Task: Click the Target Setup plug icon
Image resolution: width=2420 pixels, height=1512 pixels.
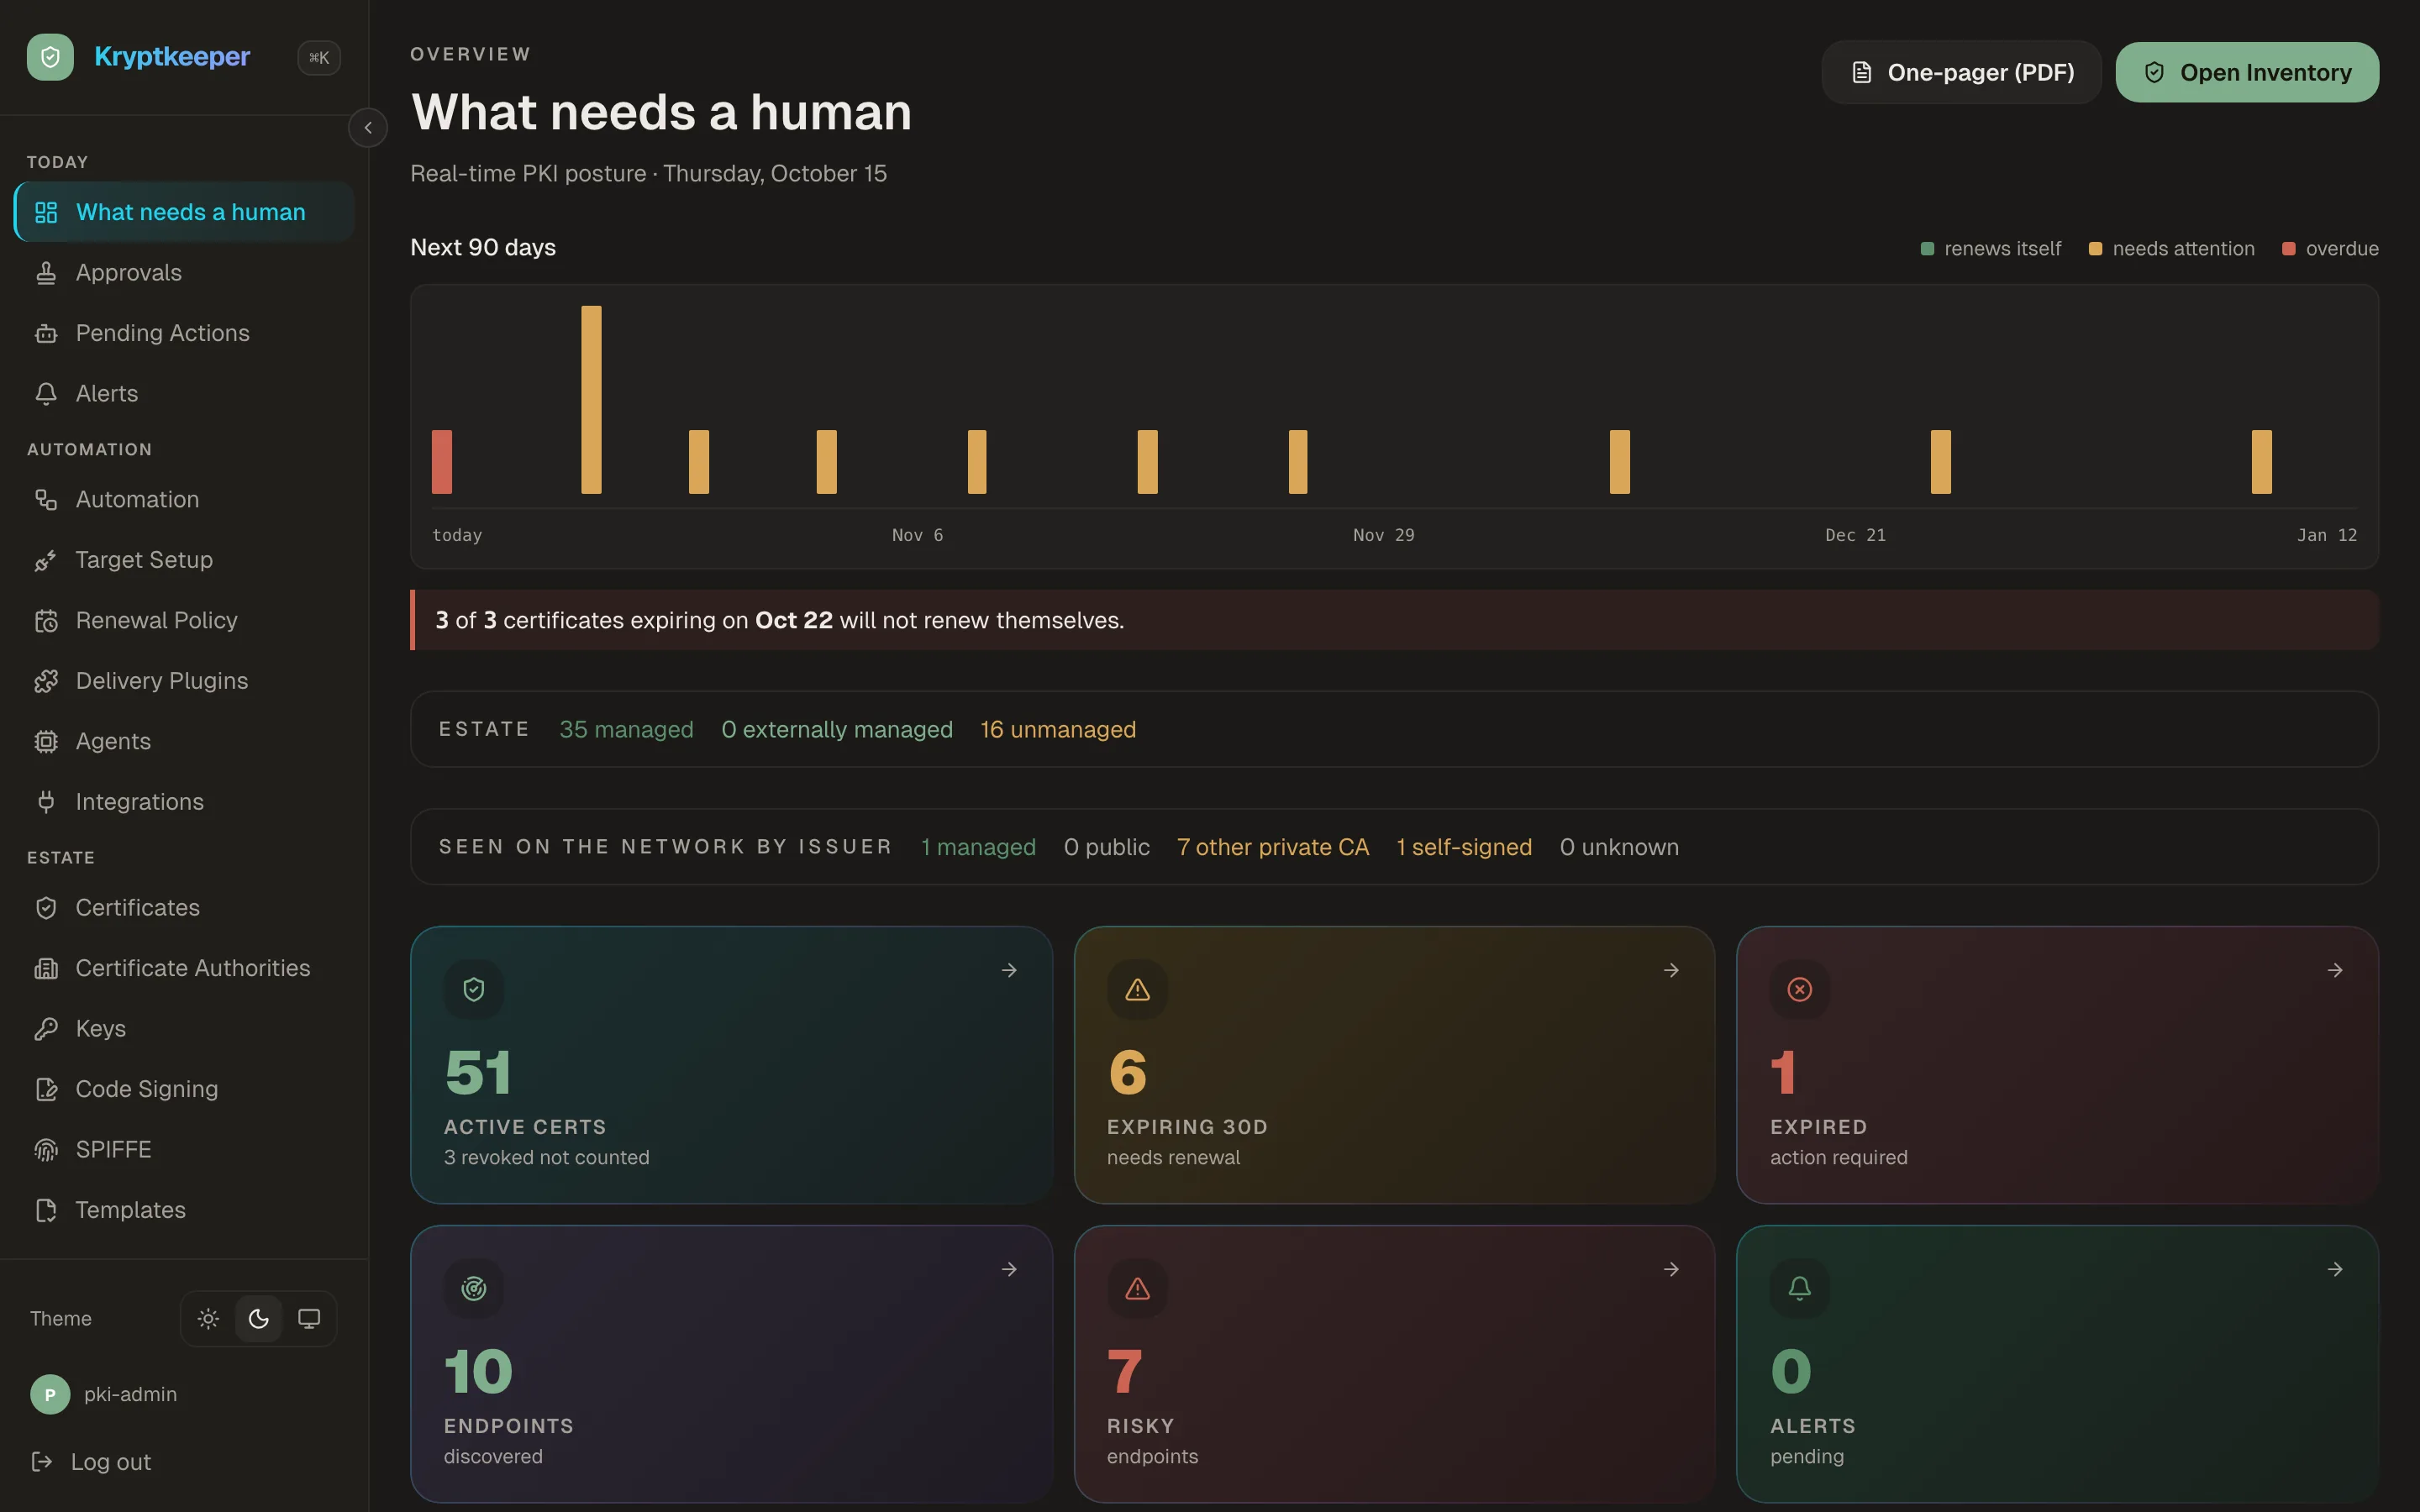Action: click(46, 560)
